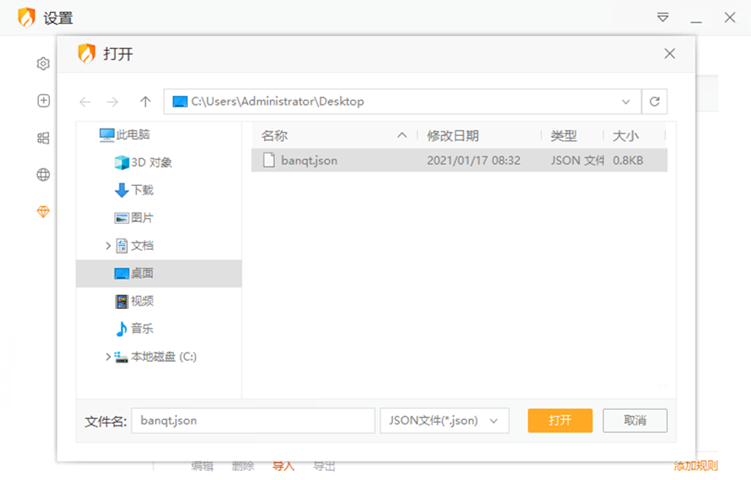Screen dimensions: 751x480
Task: Click the path field C:\Users\Administrator\Desktop
Action: coord(402,102)
